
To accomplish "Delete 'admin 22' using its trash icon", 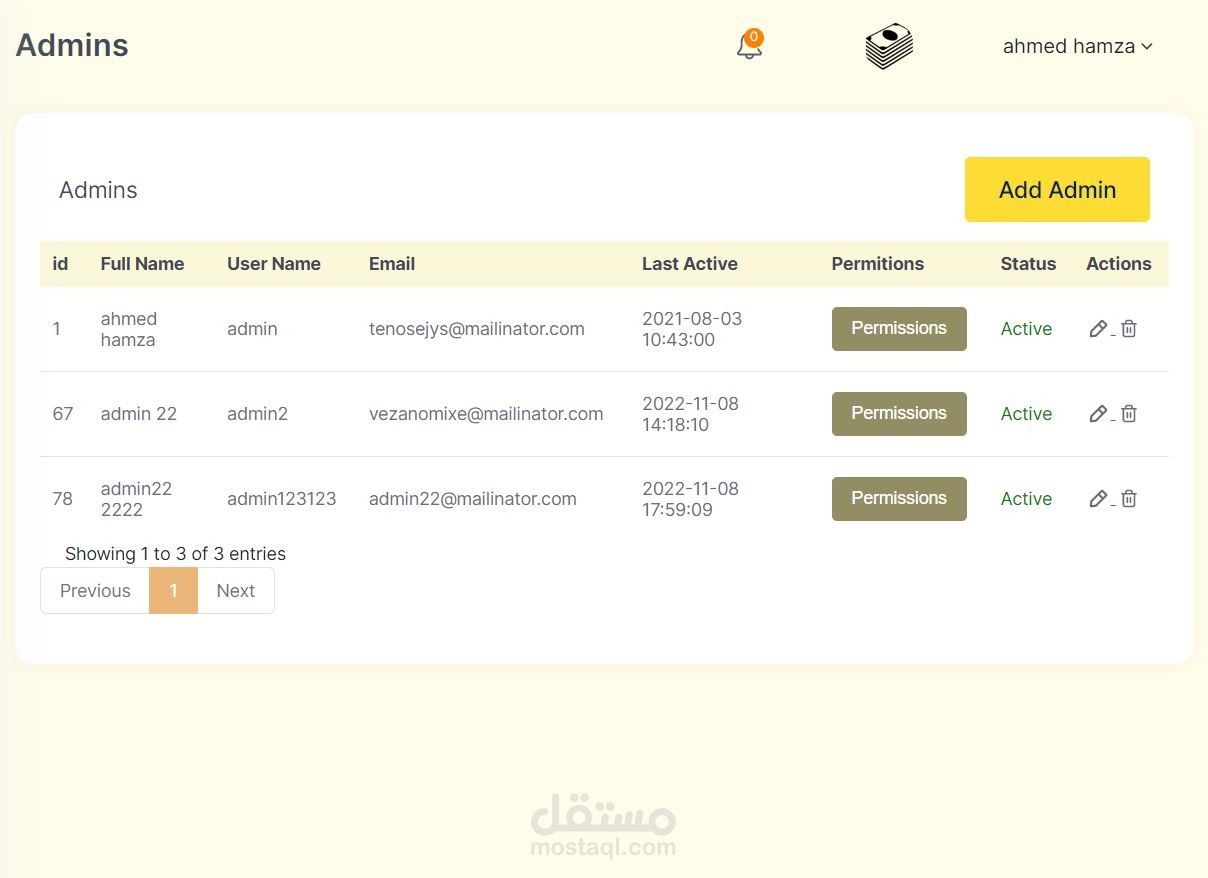I will click(x=1129, y=413).
